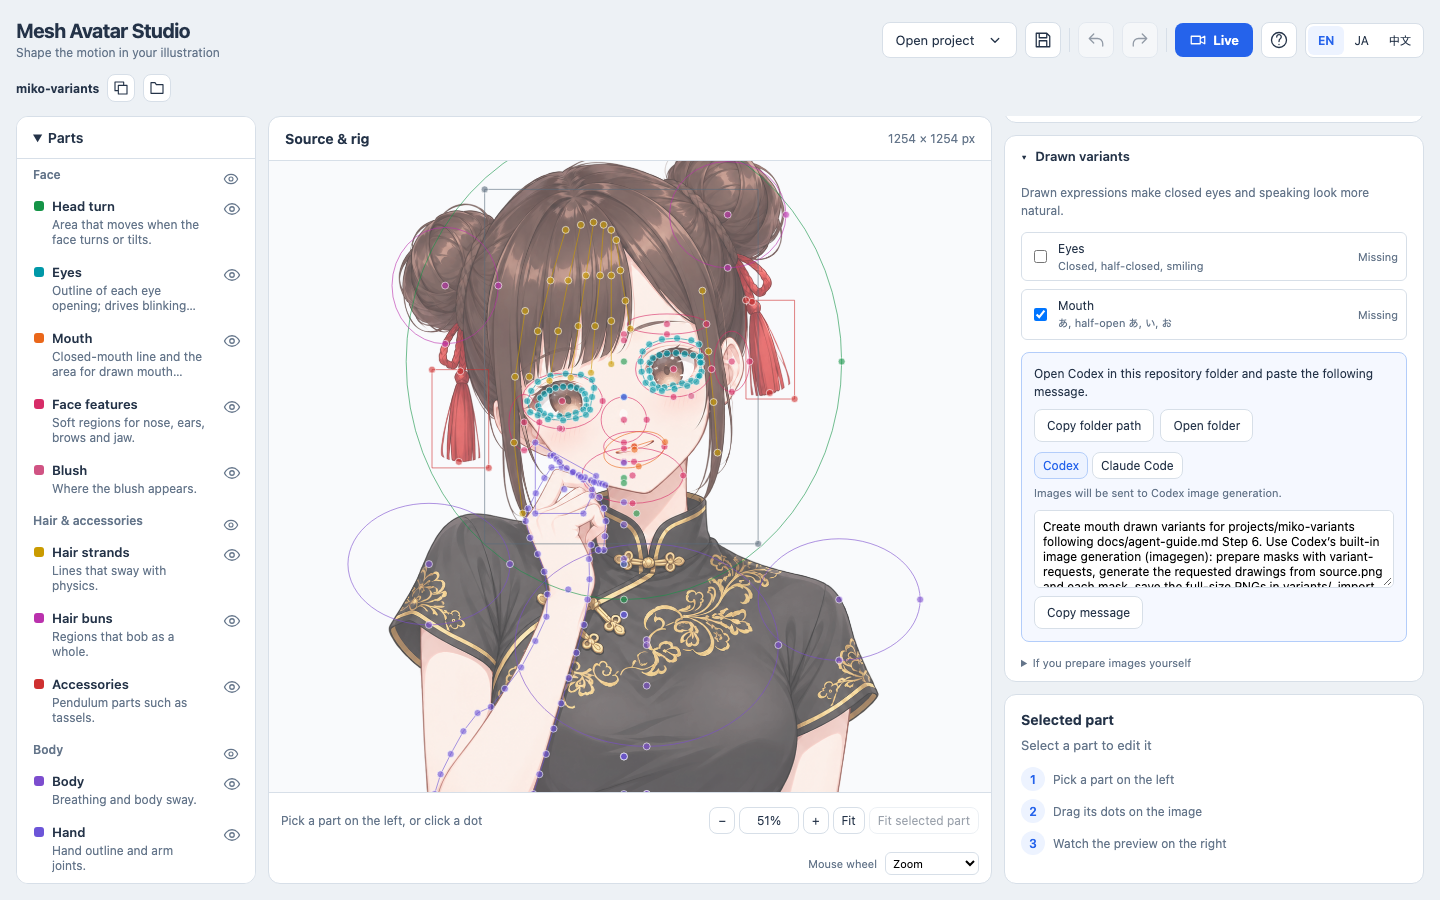Toggle Hair buns visibility eye
The width and height of the screenshot is (1440, 900).
tap(232, 621)
